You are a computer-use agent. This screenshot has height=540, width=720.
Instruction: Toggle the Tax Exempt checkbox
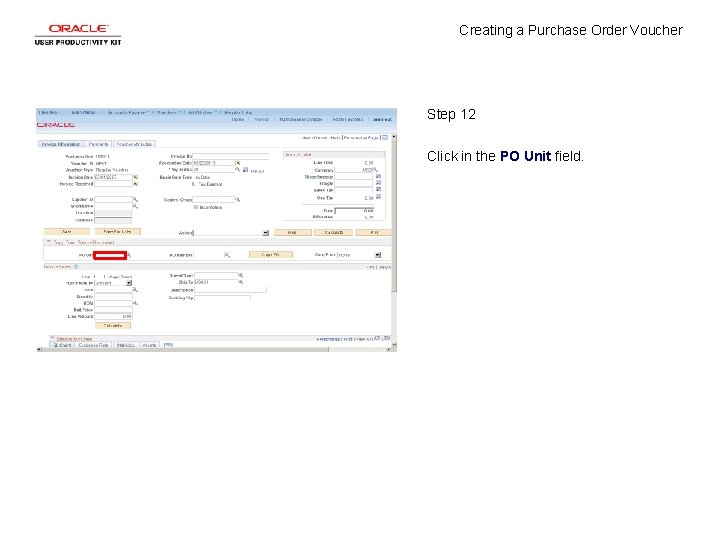[195, 184]
